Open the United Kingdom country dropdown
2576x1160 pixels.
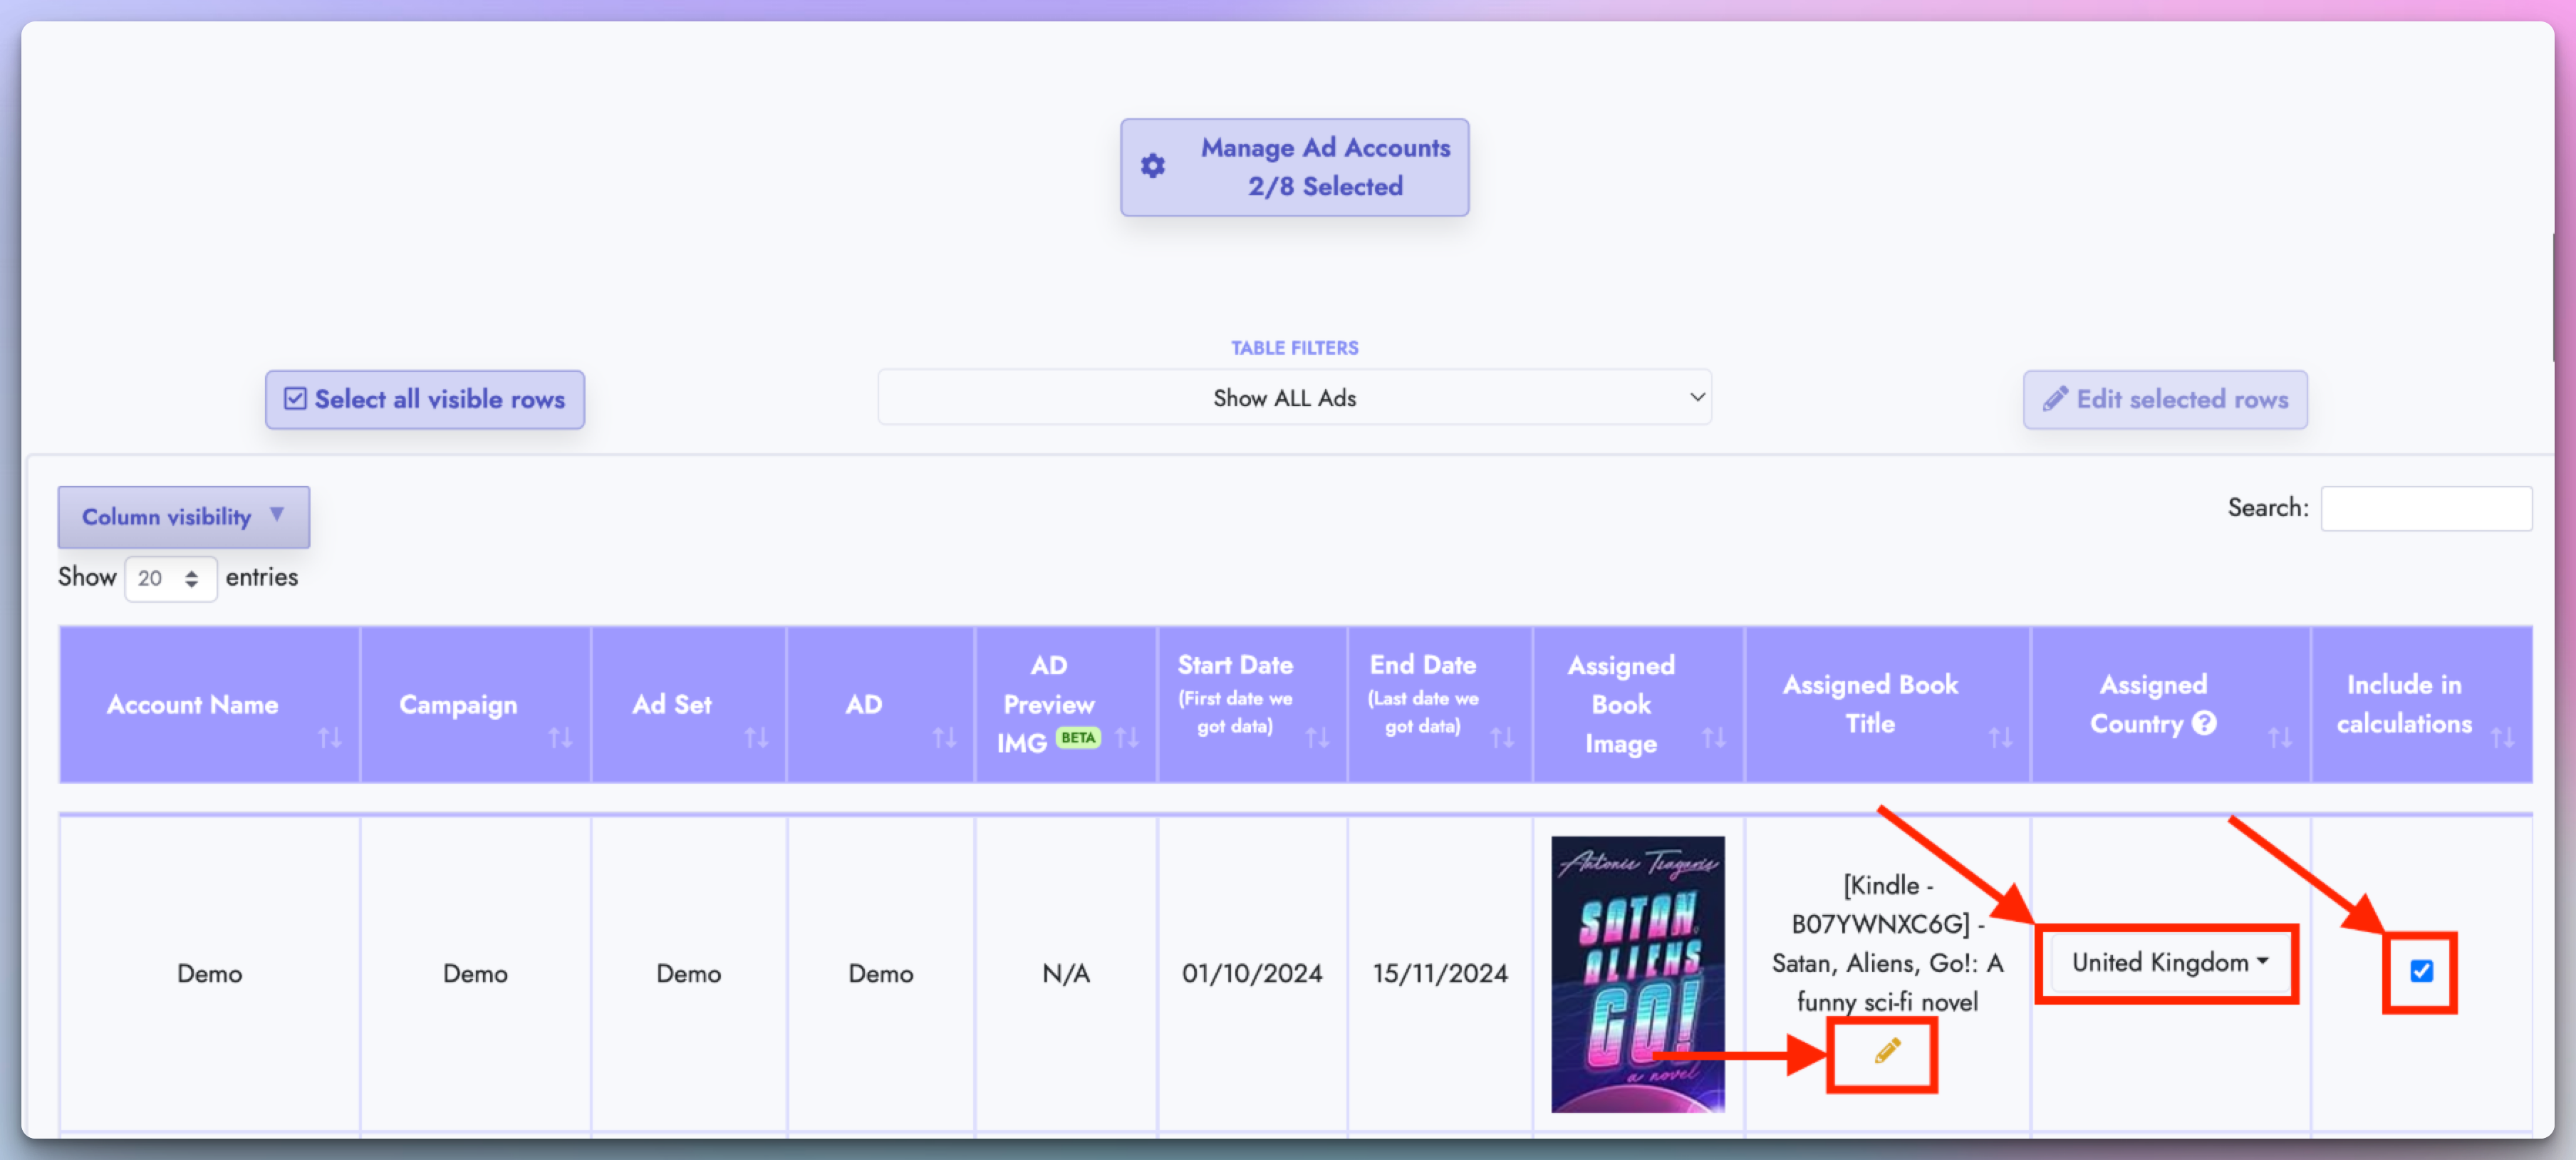(x=2169, y=962)
